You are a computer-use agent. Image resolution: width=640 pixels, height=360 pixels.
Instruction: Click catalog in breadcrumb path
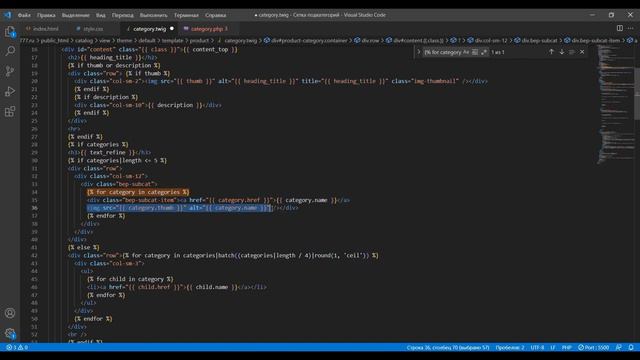[84, 40]
